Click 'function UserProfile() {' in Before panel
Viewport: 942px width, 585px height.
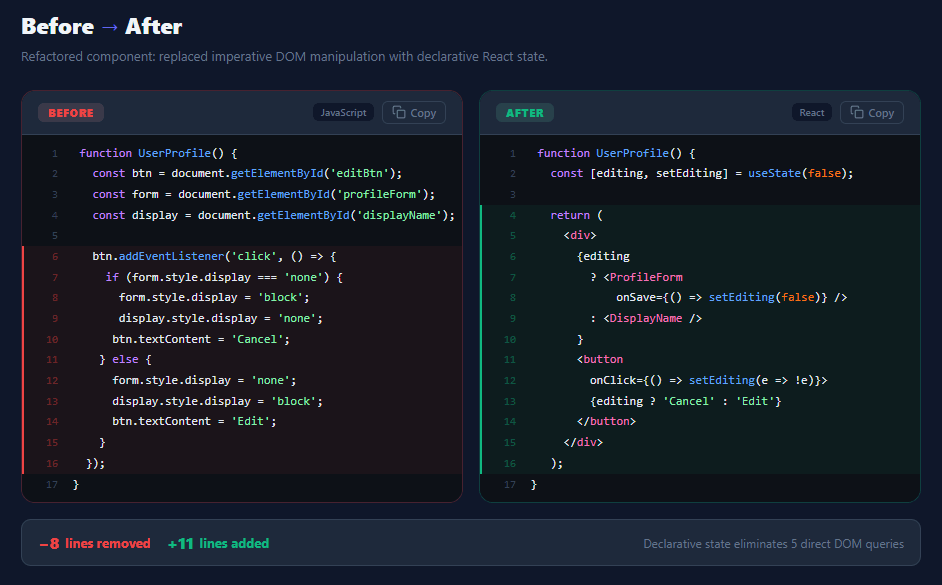coord(242,153)
